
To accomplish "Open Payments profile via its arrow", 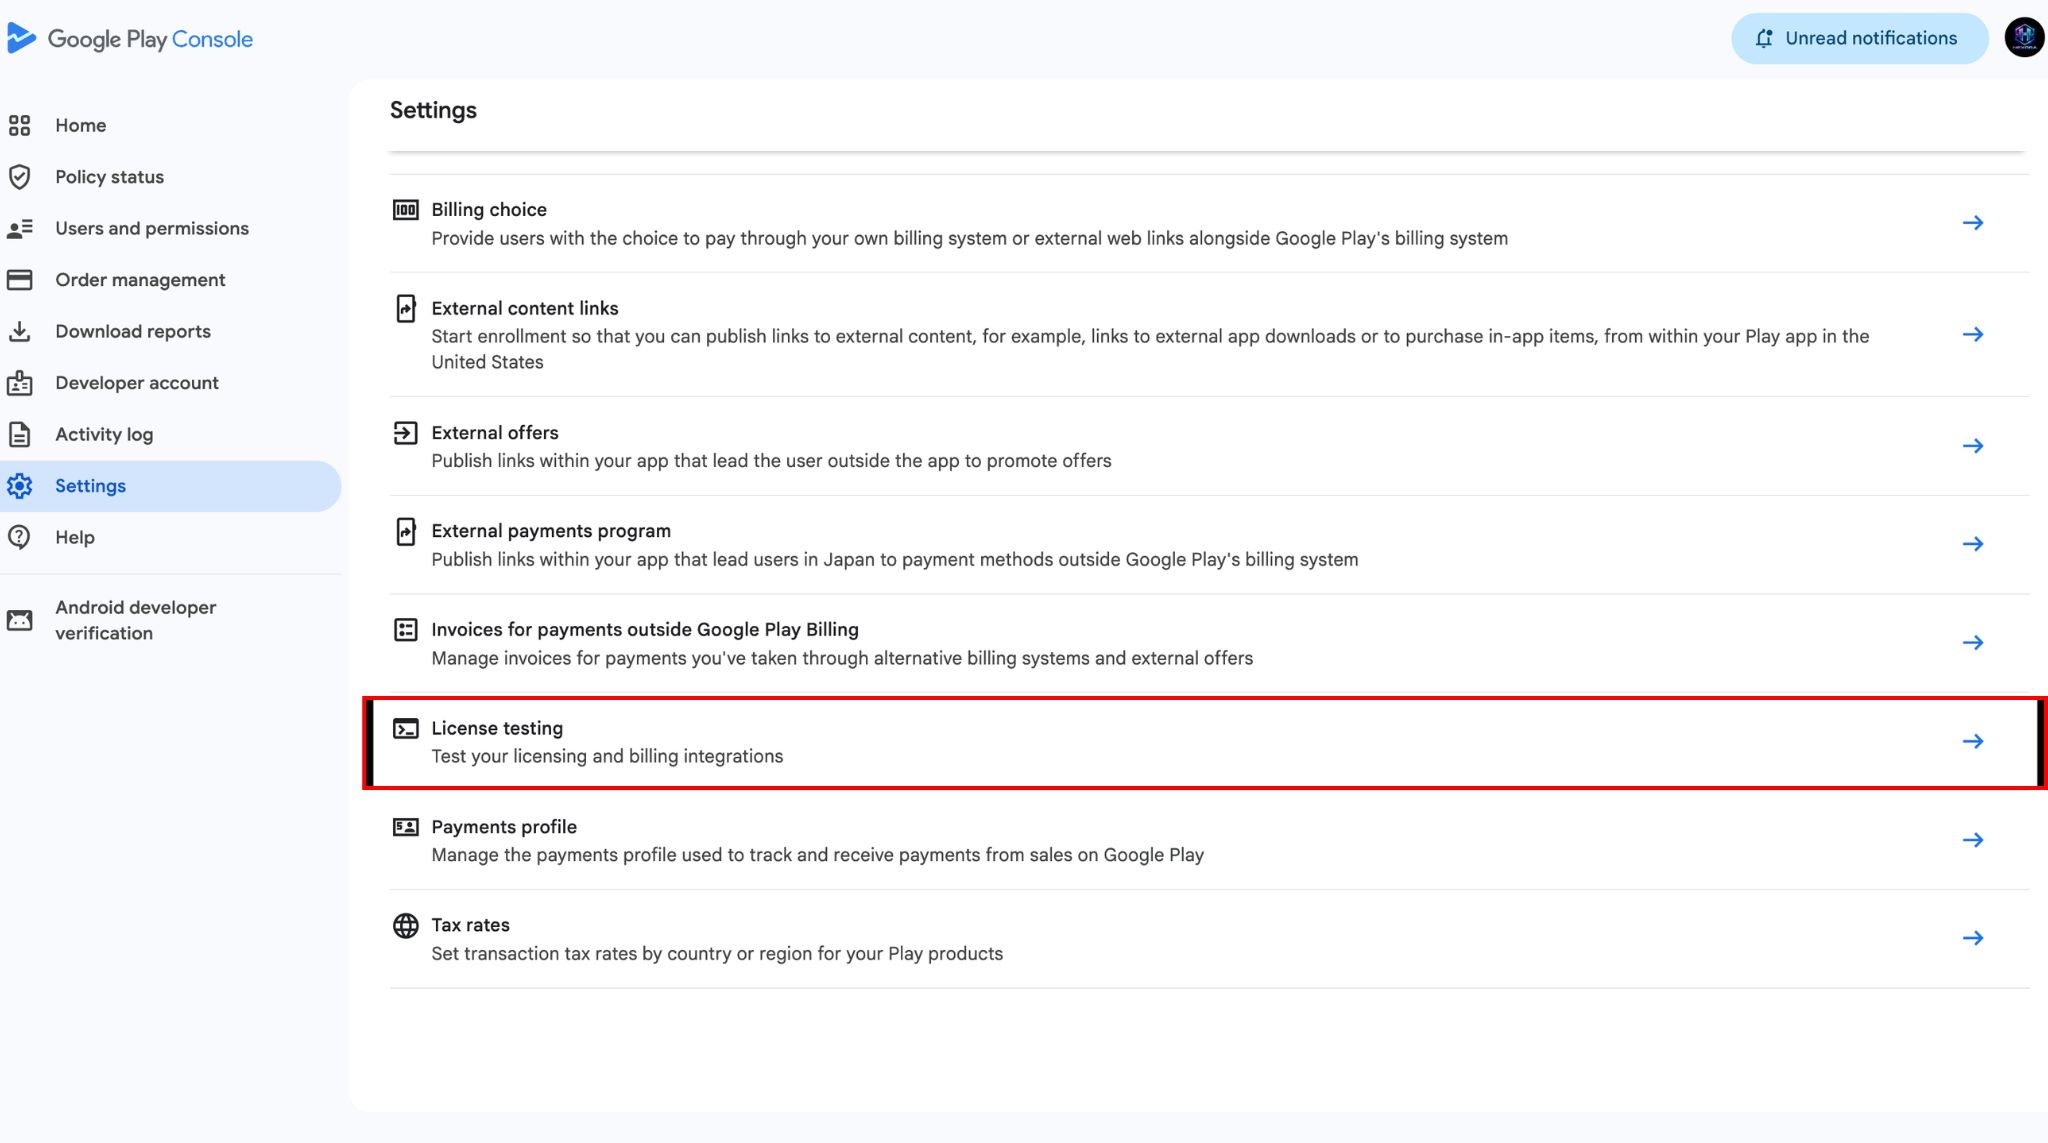I will [x=1972, y=840].
